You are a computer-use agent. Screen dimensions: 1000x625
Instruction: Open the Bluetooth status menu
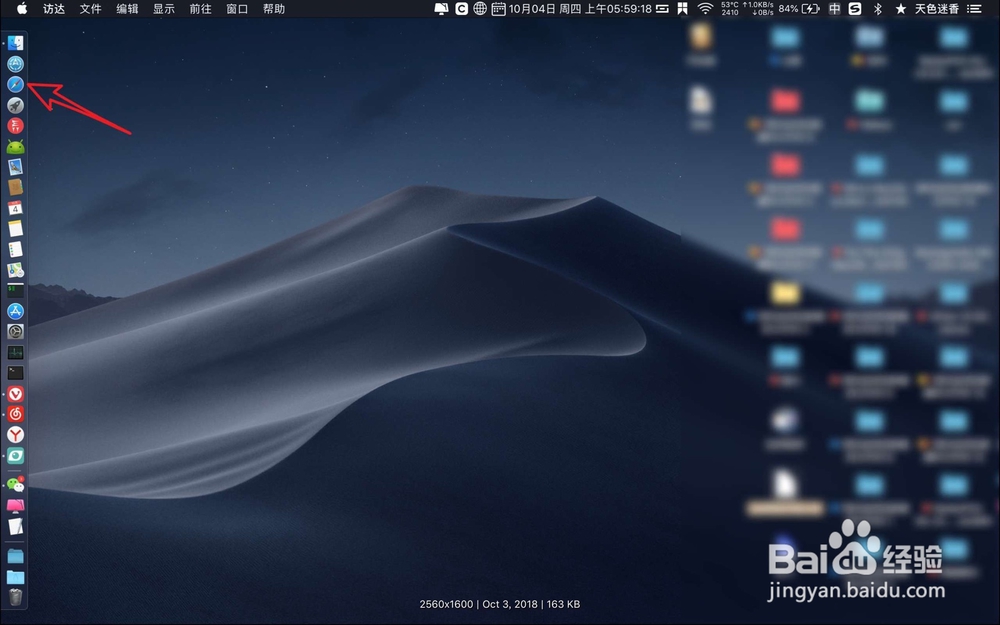click(x=878, y=8)
